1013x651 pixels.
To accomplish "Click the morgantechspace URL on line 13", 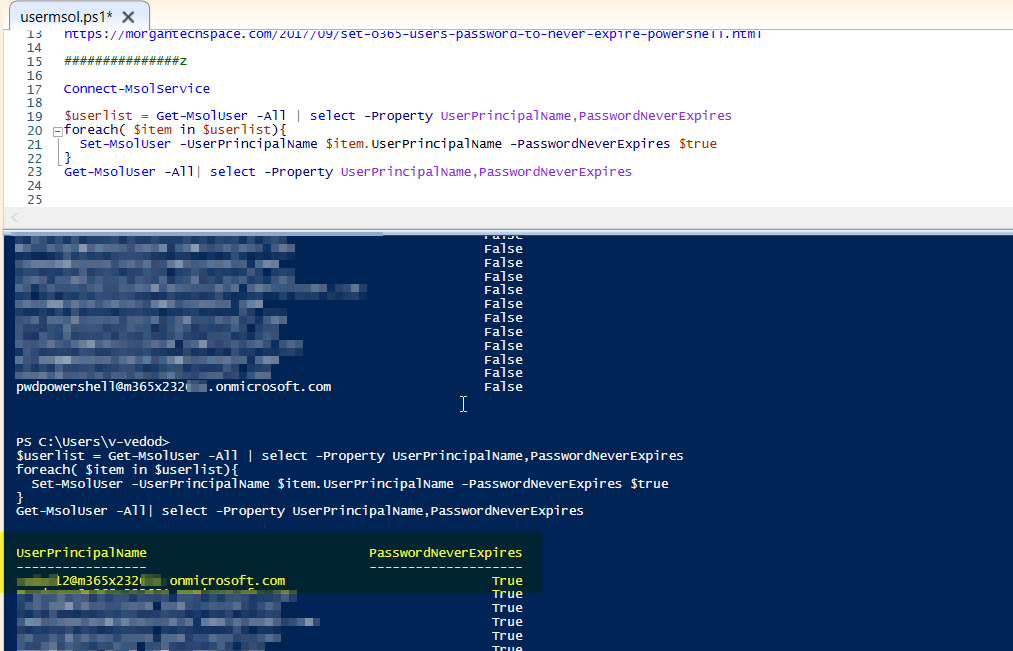I will 413,34.
